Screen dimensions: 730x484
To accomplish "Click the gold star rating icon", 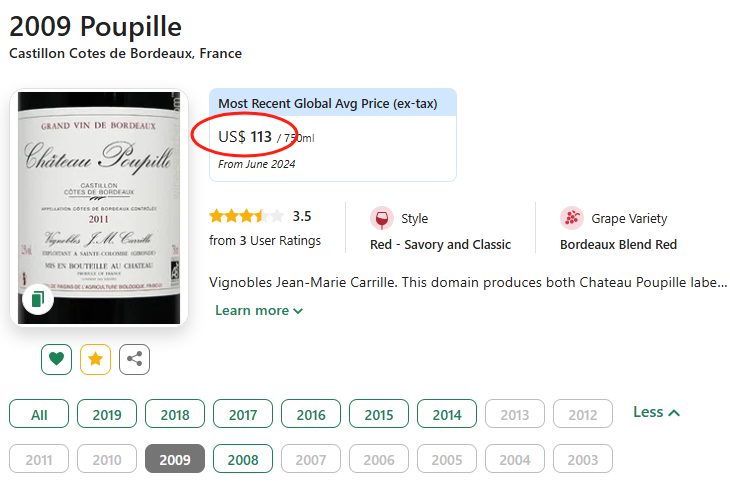I will 95,359.
